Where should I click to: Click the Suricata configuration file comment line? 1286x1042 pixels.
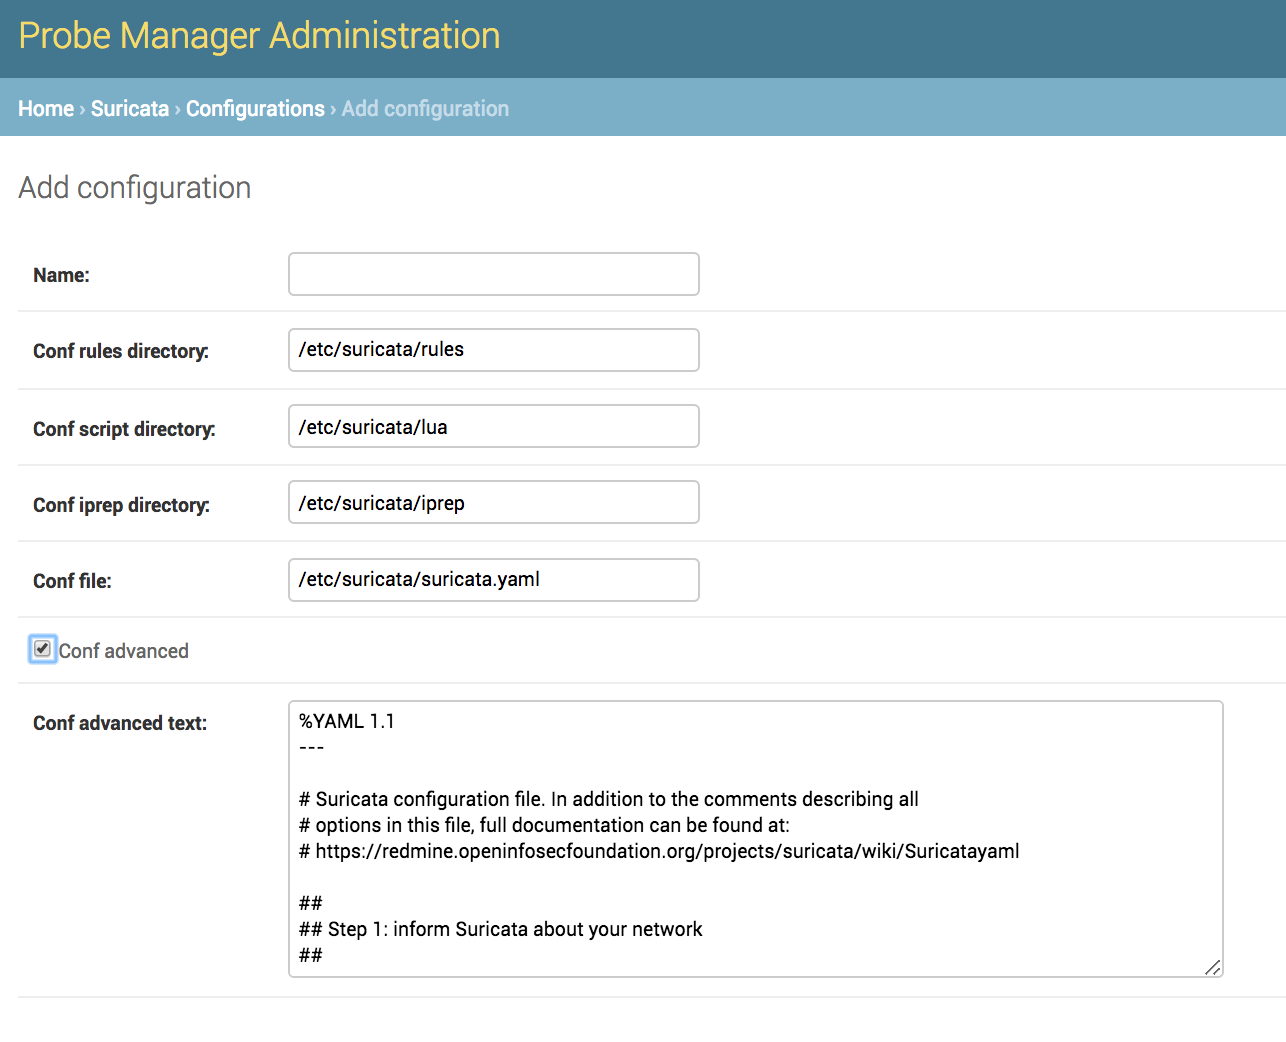608,799
